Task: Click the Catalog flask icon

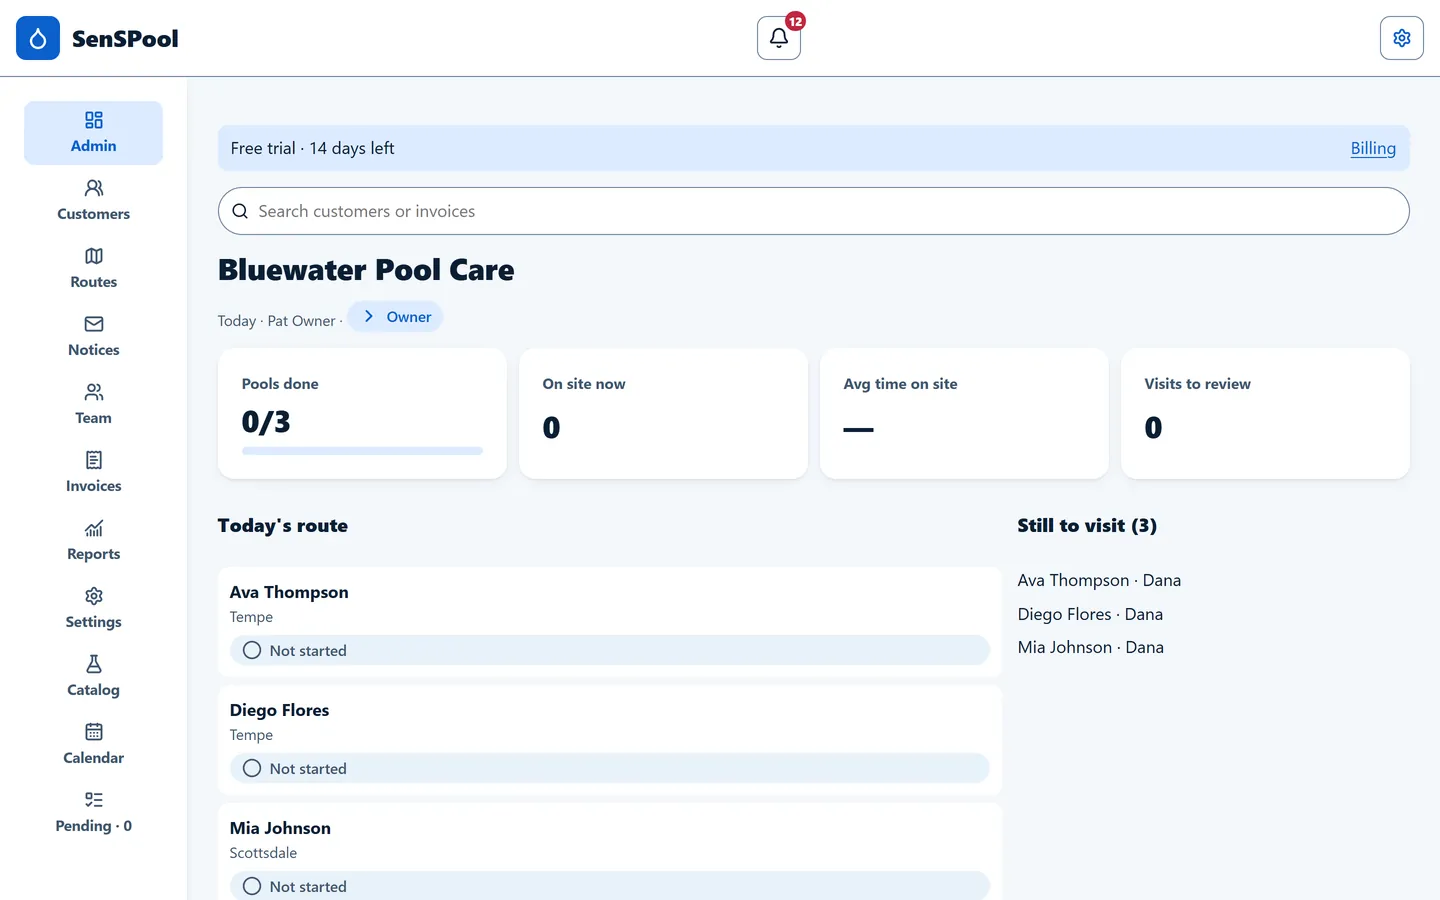Action: click(x=94, y=664)
